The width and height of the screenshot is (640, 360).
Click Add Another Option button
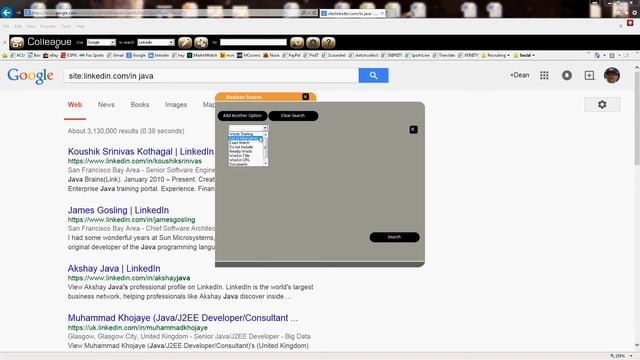(242, 116)
